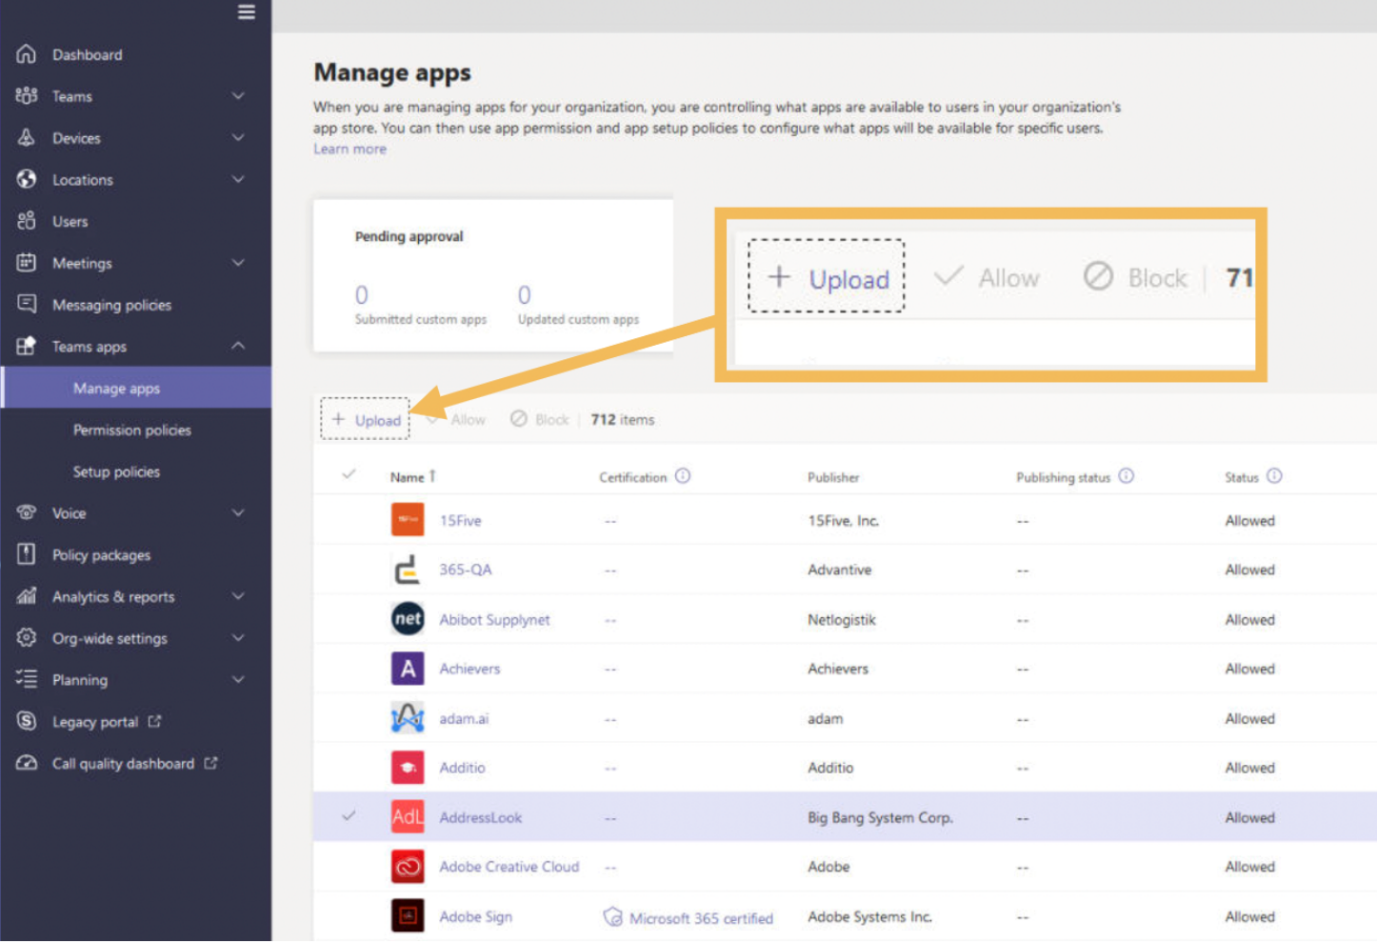Image resolution: width=1381 pixels, height=944 pixels.
Task: Click the Teams people icon
Action: [x=27, y=96]
